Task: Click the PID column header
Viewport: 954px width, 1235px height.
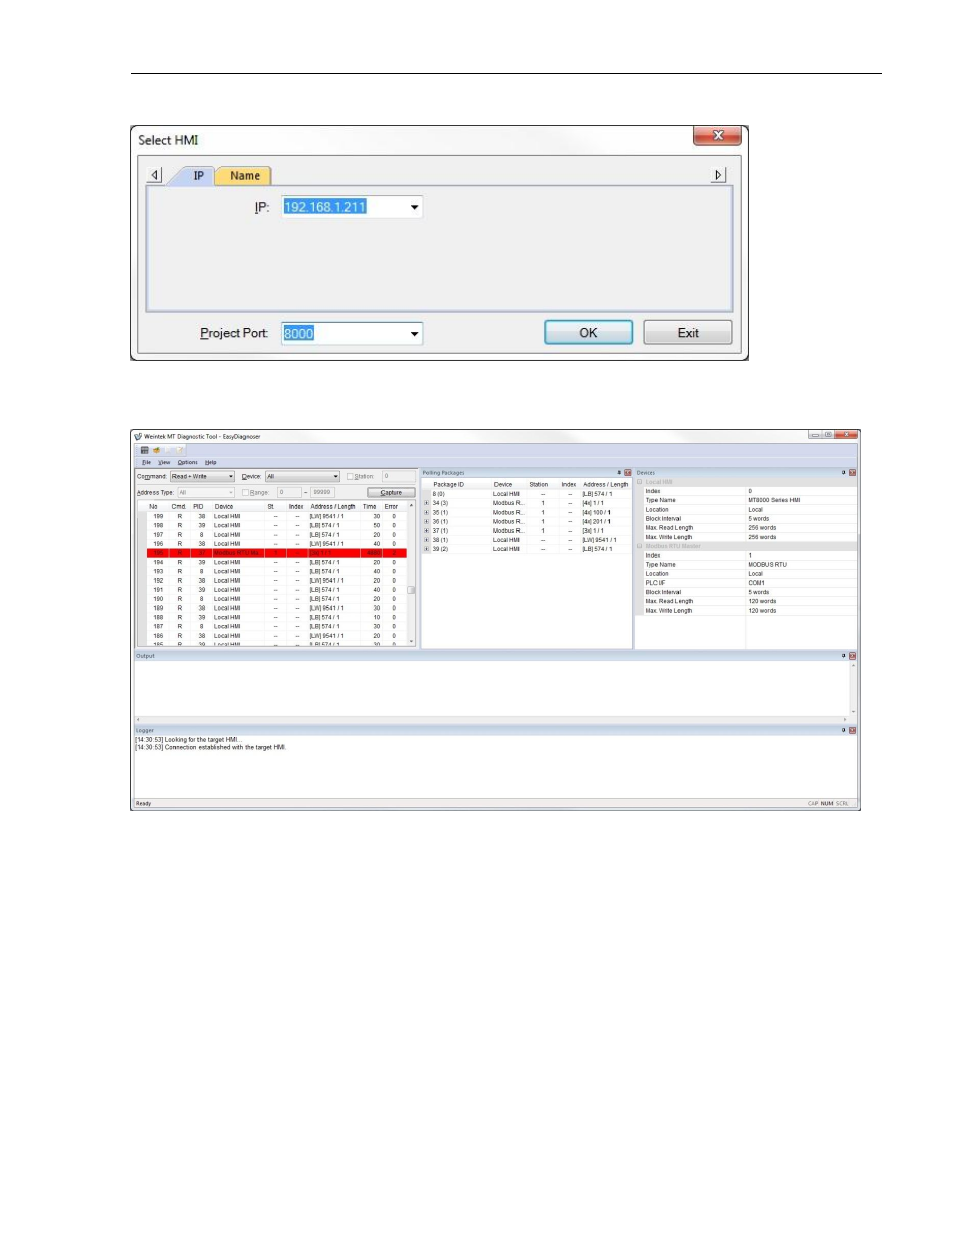Action: click(199, 506)
